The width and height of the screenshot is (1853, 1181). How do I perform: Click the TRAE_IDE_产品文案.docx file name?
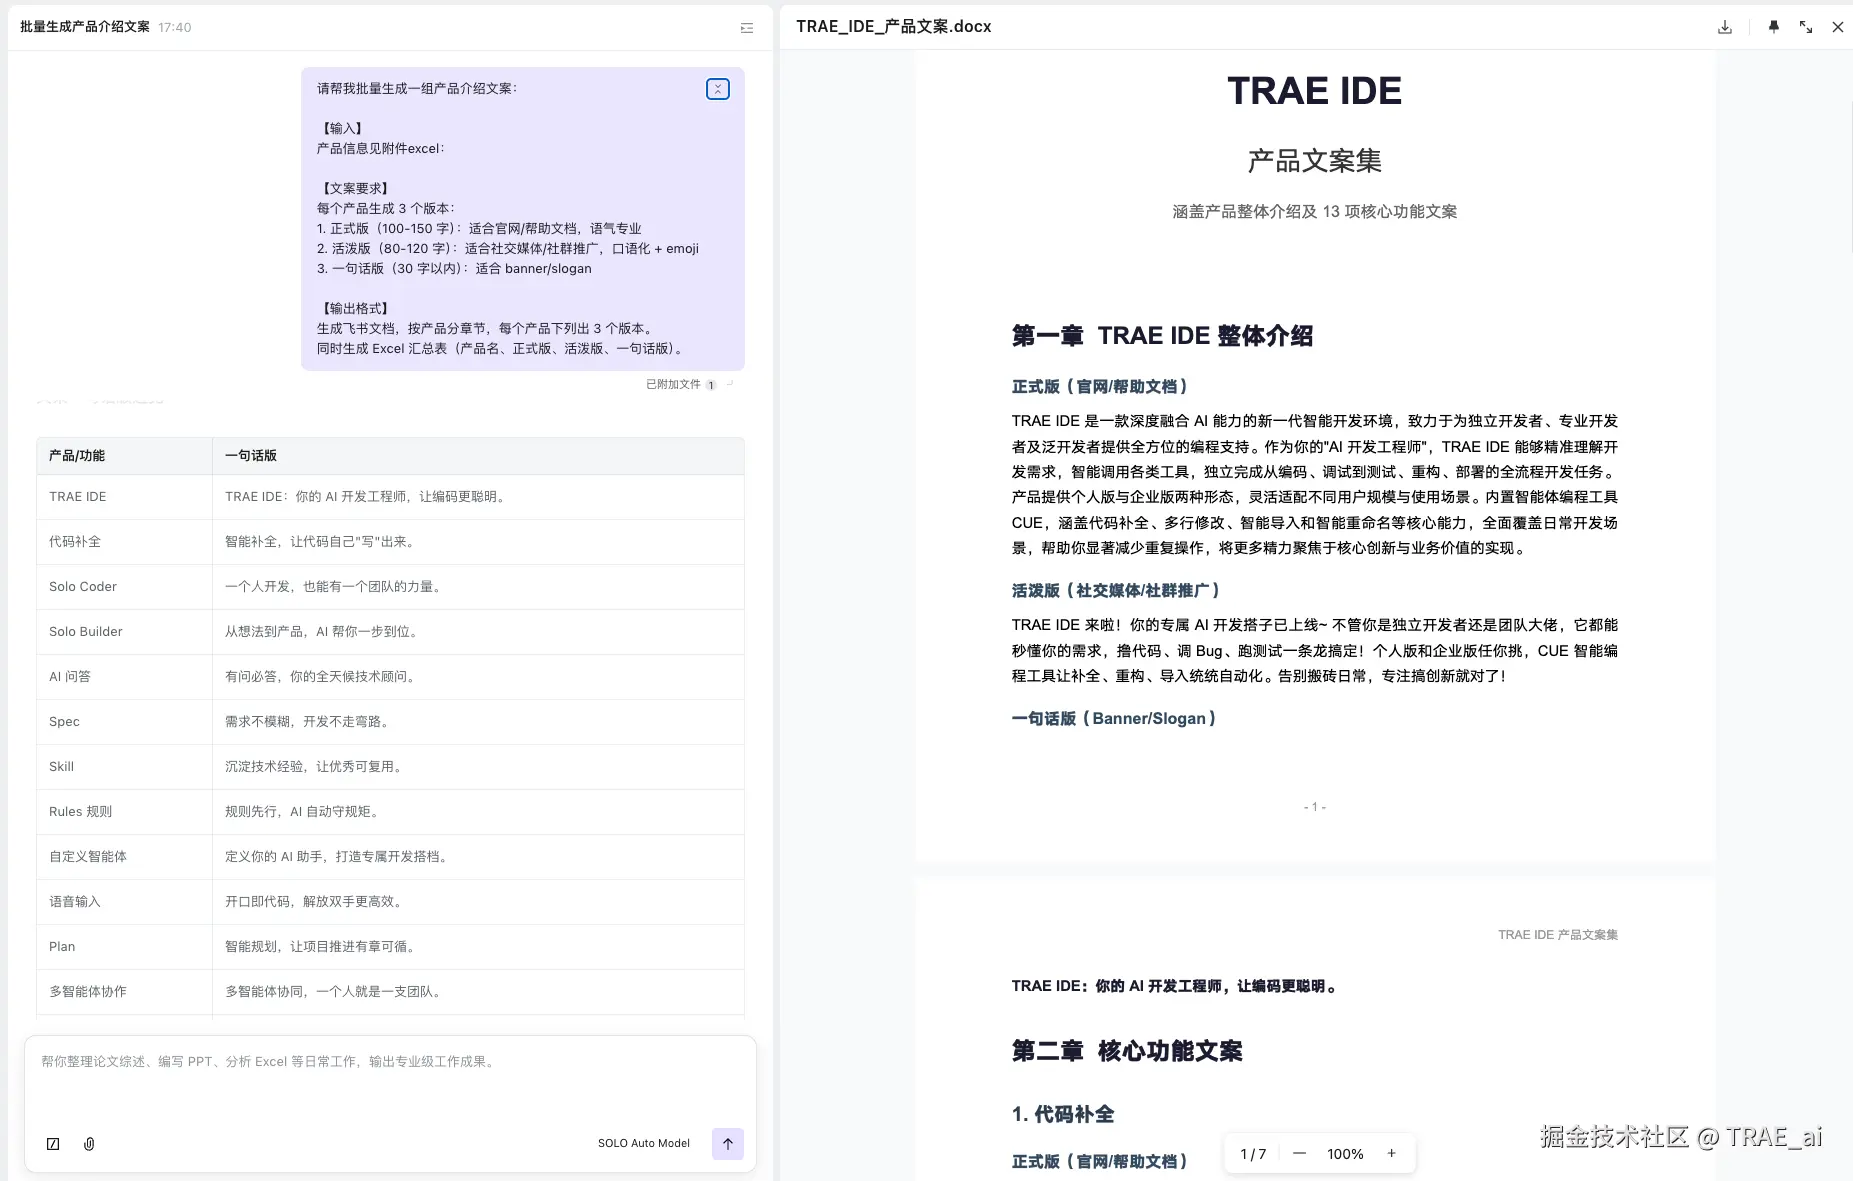point(894,27)
